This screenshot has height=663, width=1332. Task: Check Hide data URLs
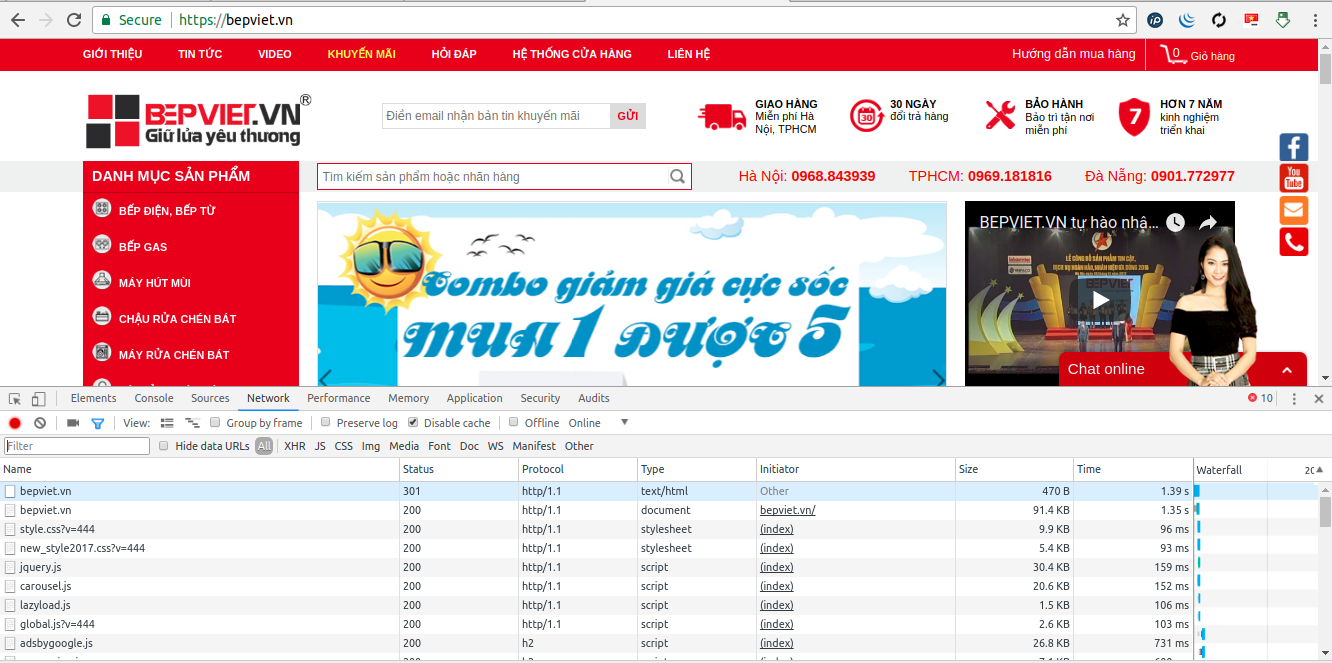pos(163,446)
